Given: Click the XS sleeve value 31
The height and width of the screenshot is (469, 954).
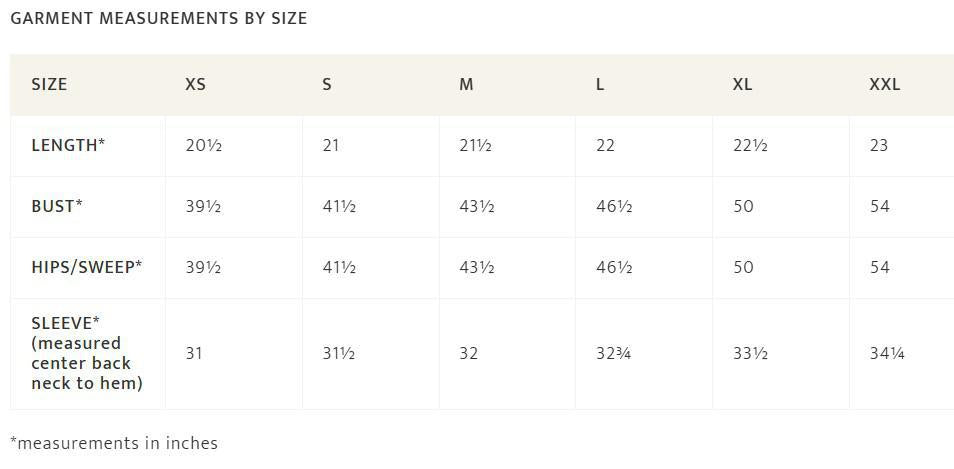Looking at the screenshot, I should click(193, 353).
